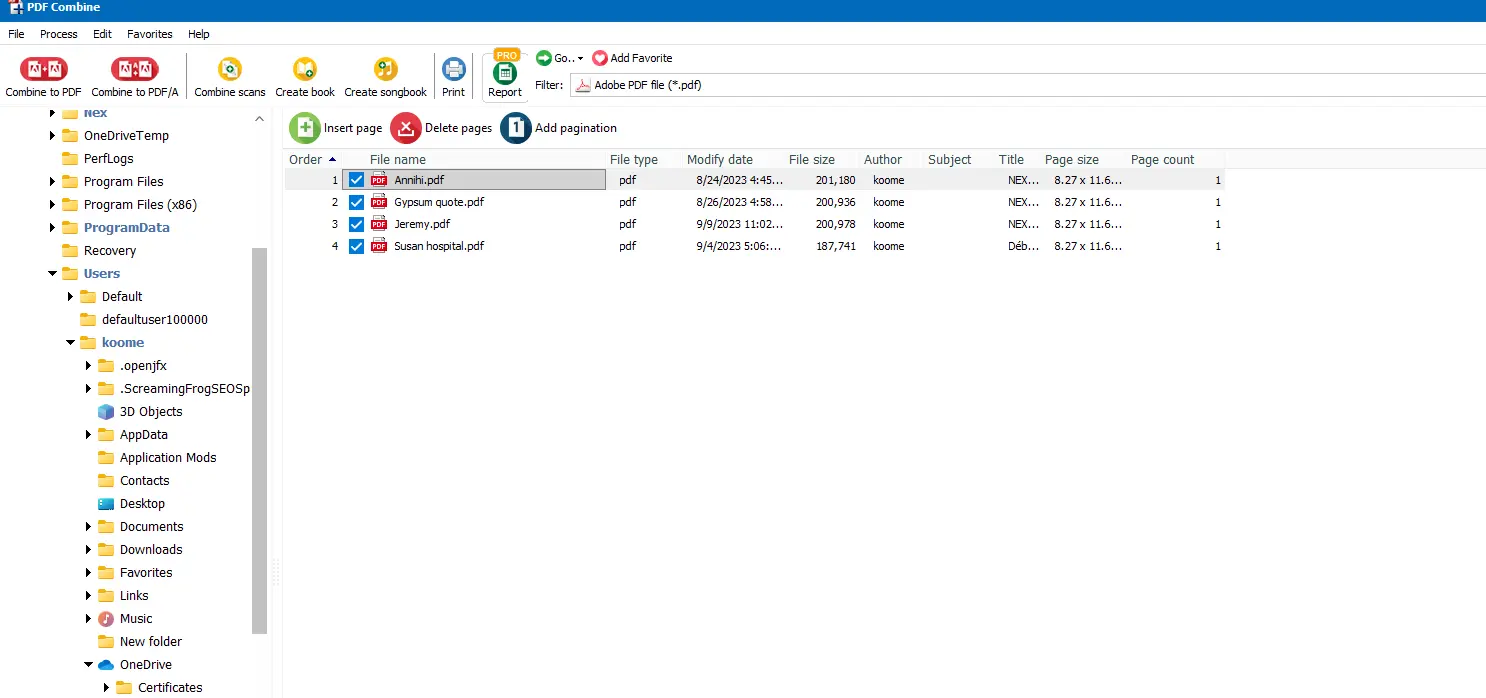Click the folder tree vertical scrollbar
Screen dimensions: 1486x698
pyautogui.click(x=260, y=440)
